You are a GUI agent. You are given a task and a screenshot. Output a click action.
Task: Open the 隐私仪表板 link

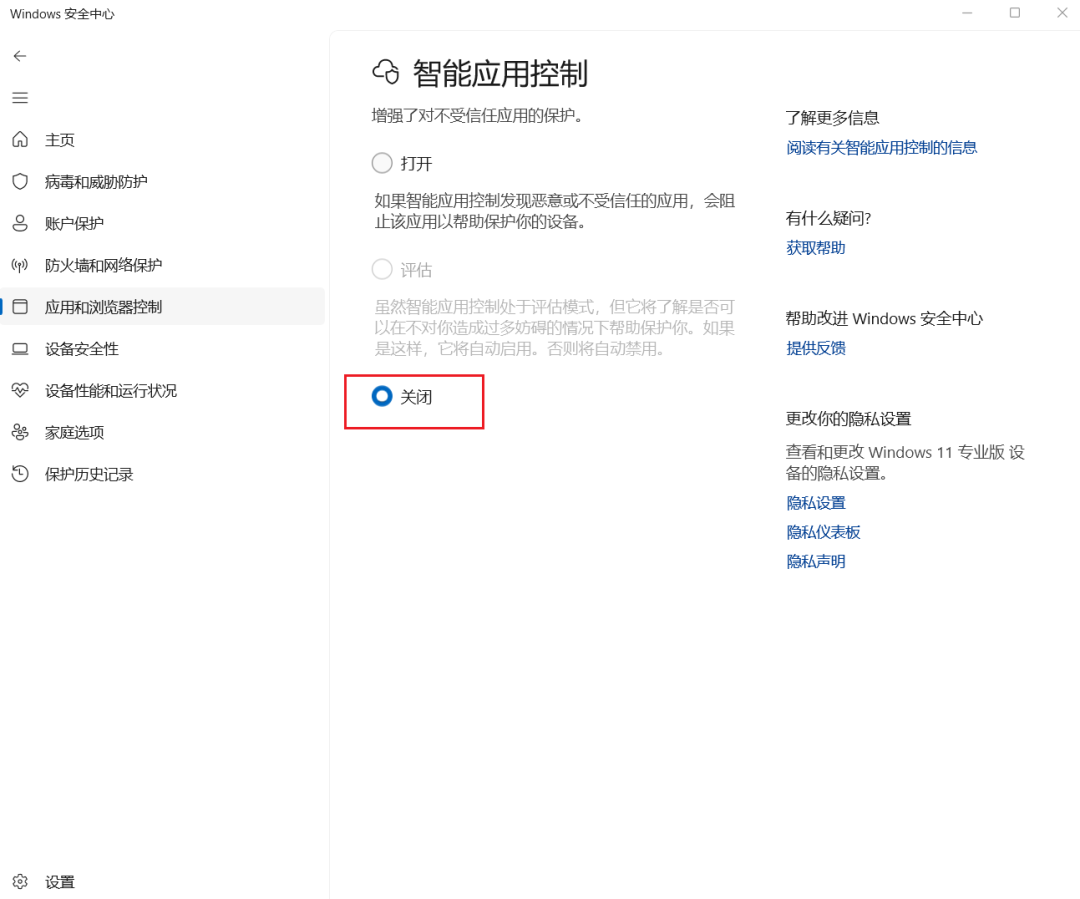(823, 532)
